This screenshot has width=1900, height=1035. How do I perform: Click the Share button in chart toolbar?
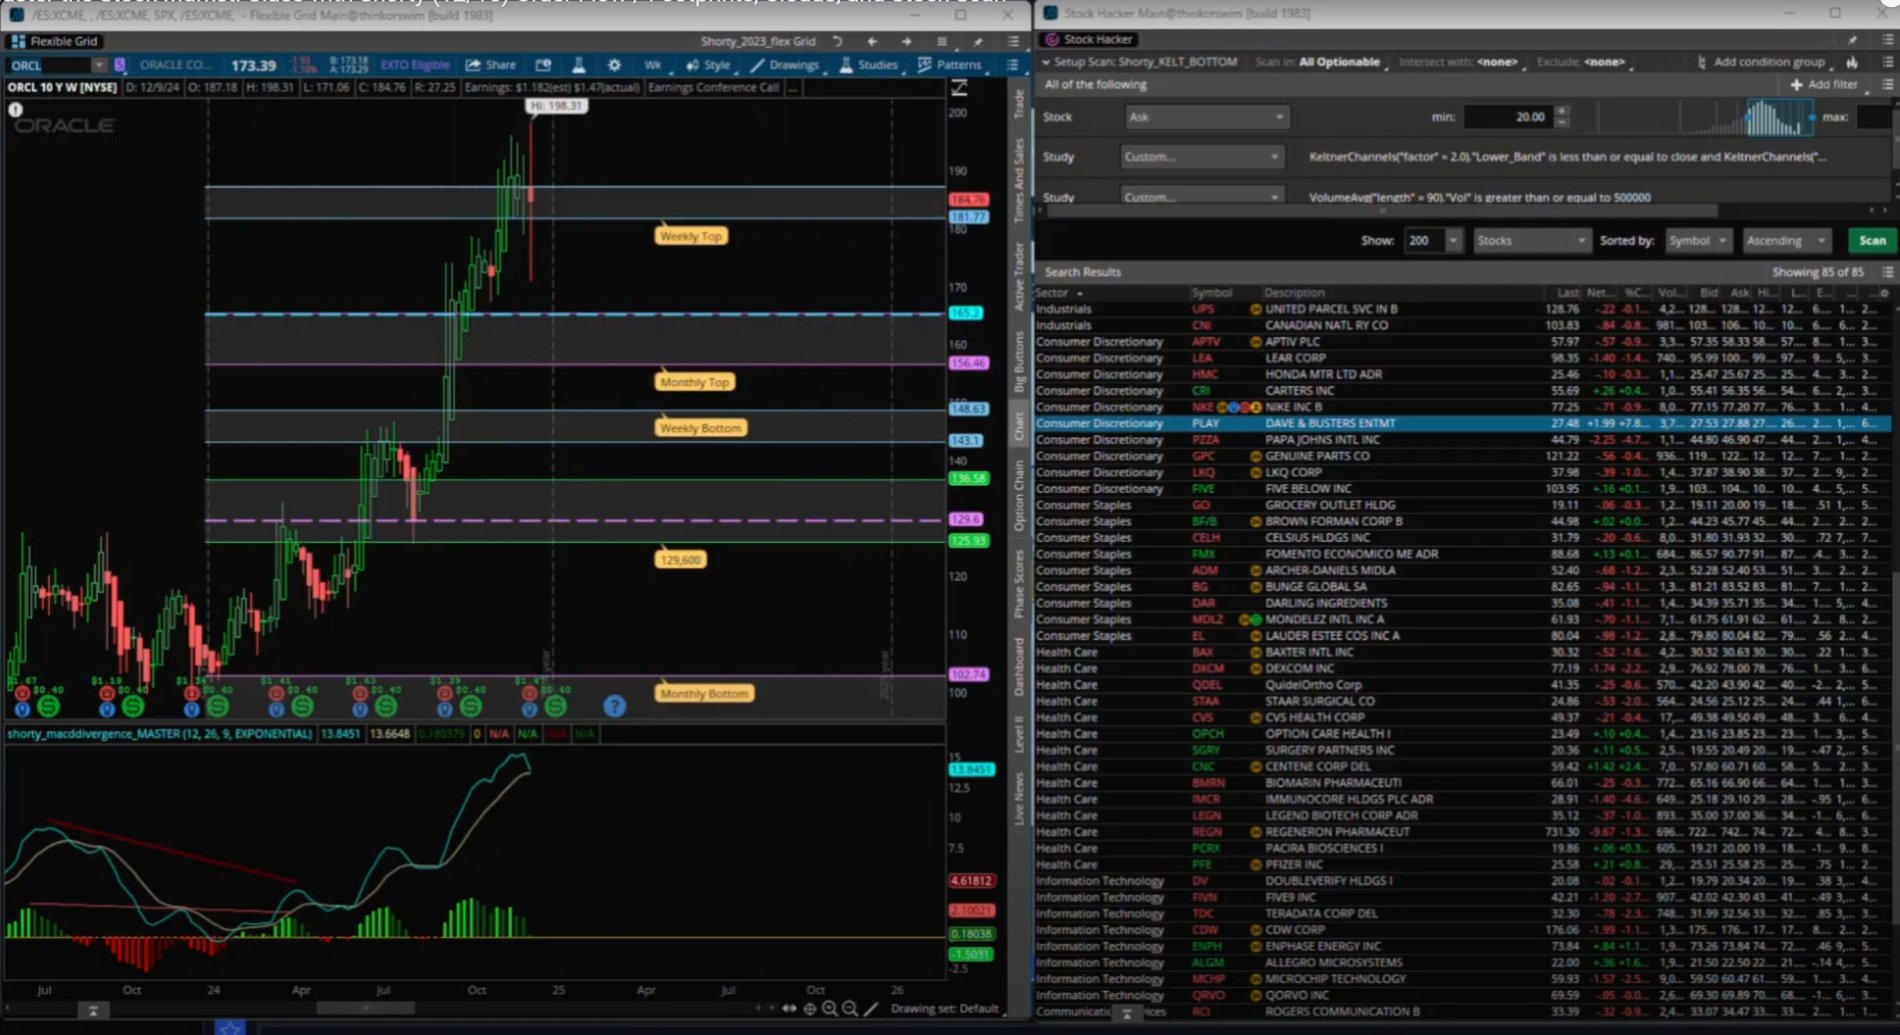(491, 65)
